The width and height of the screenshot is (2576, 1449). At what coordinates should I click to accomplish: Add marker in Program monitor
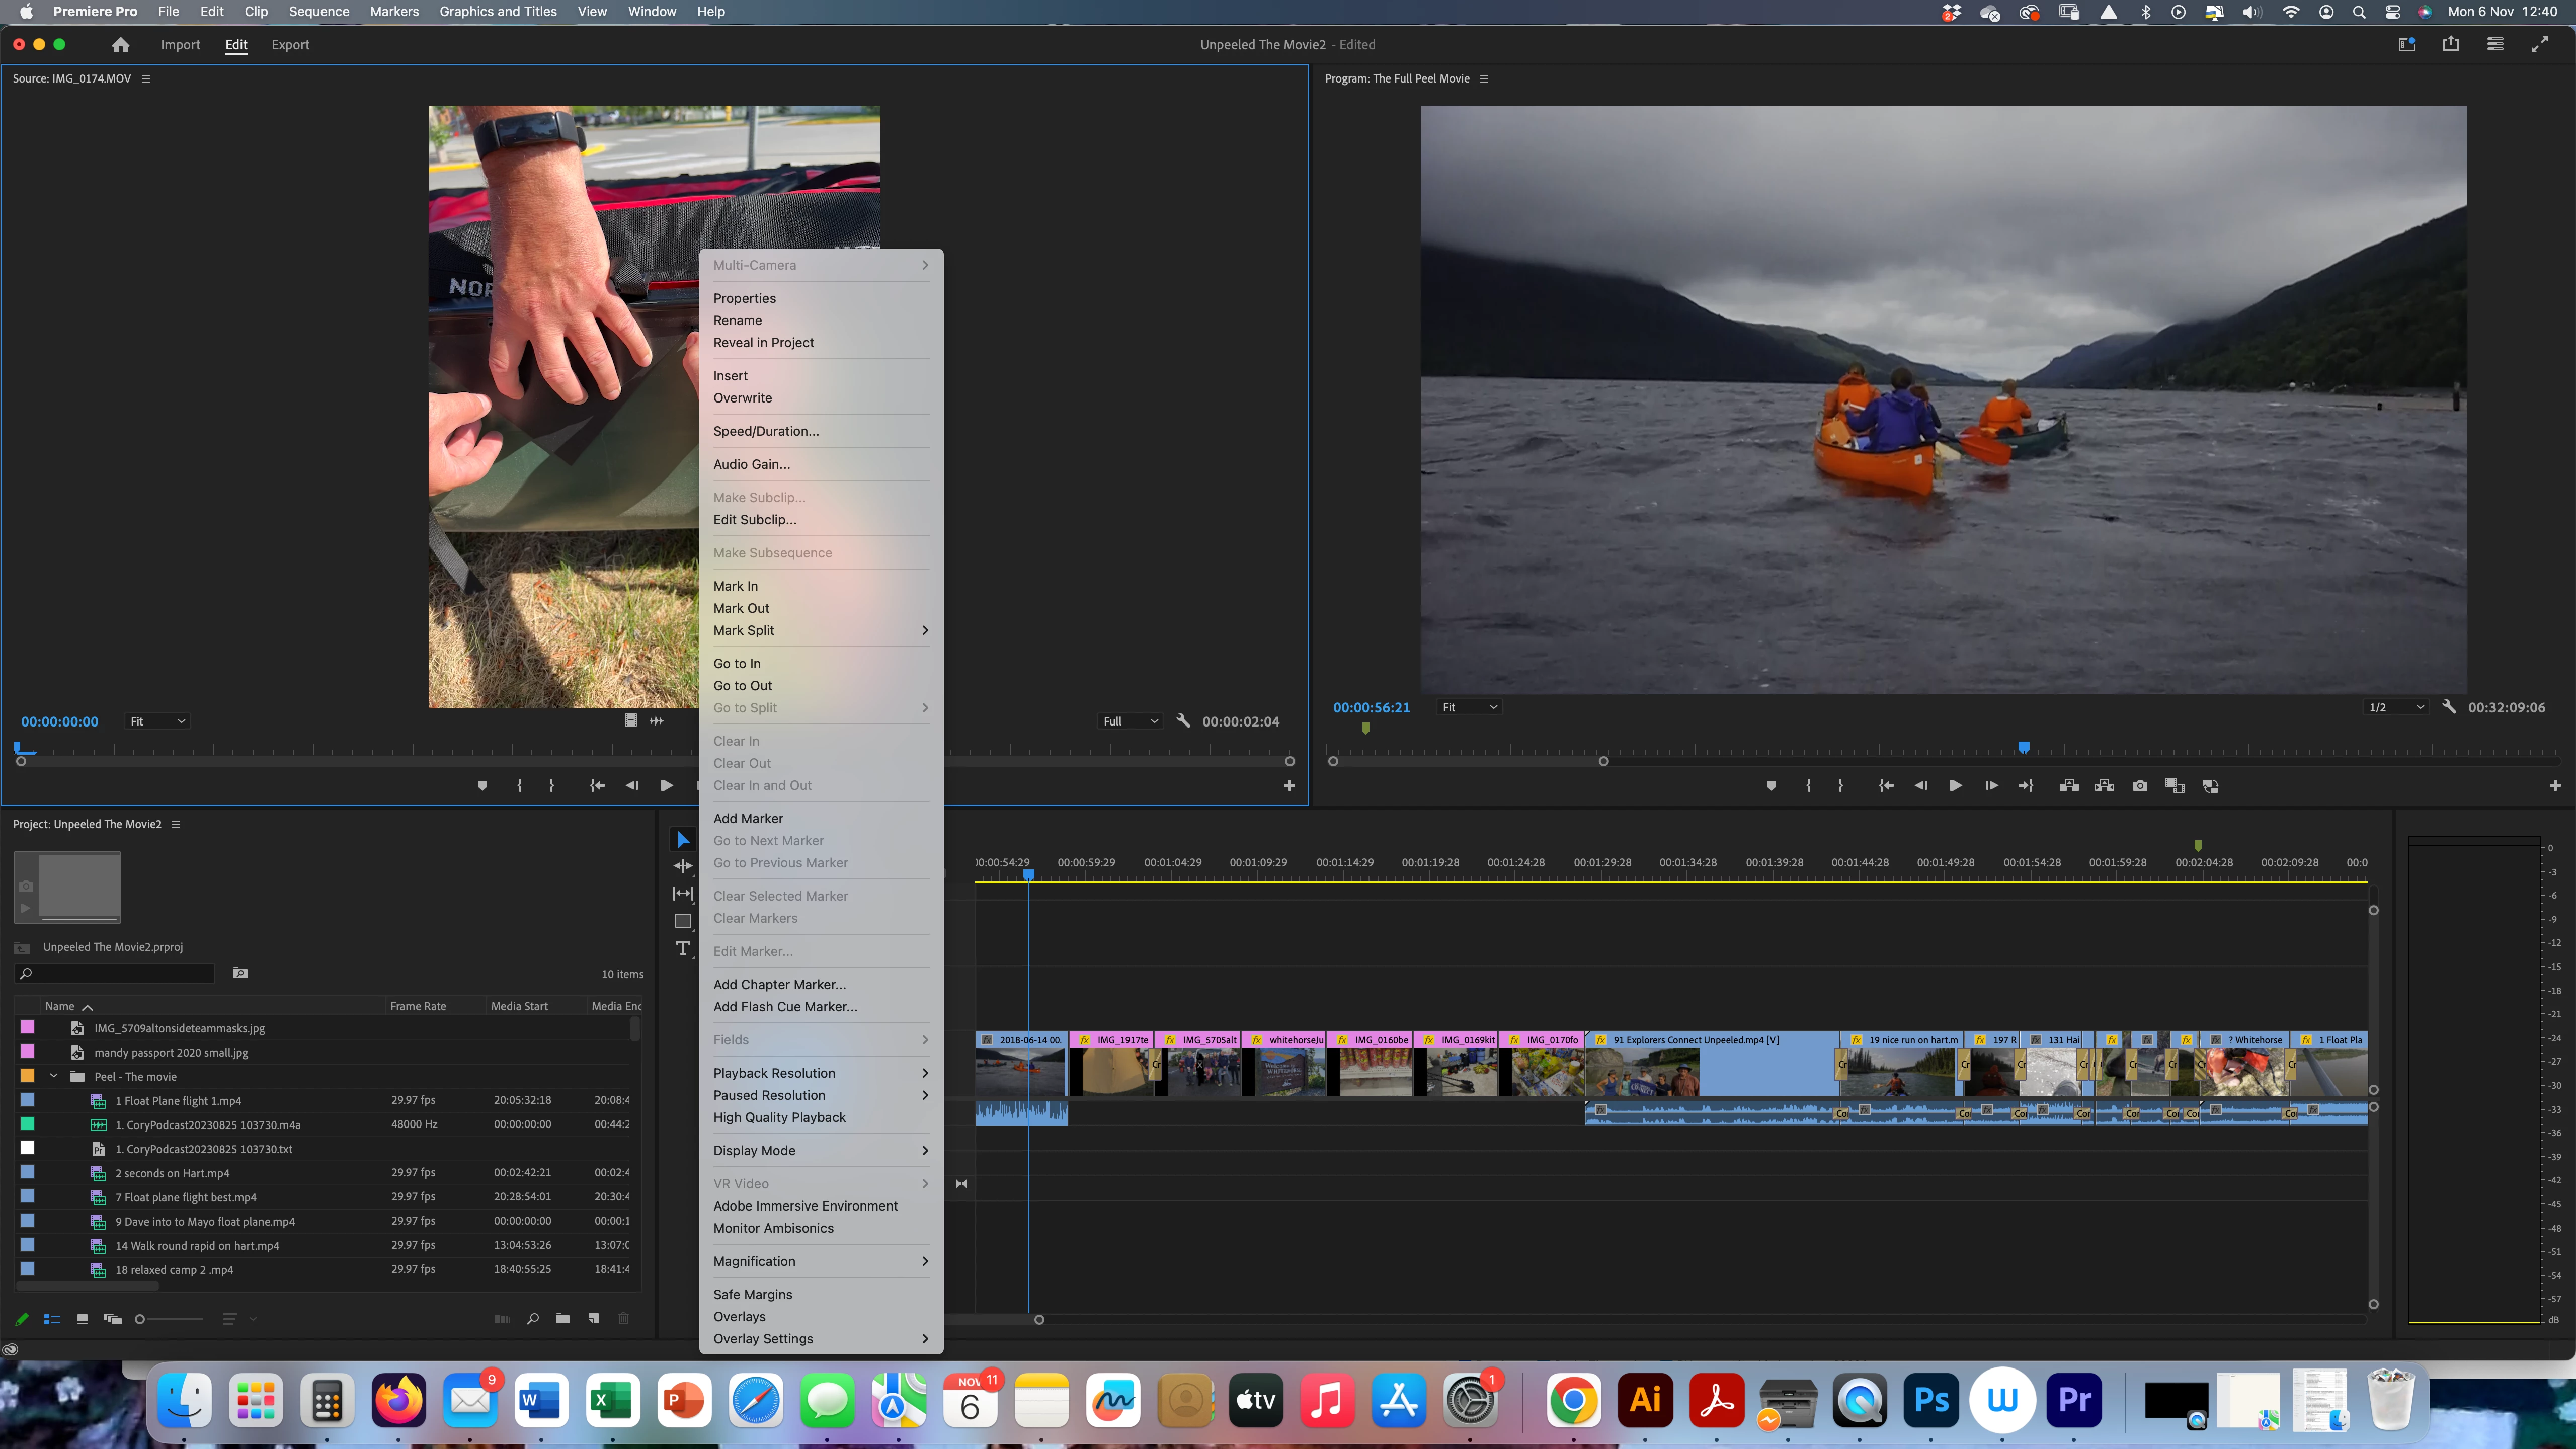click(1771, 786)
